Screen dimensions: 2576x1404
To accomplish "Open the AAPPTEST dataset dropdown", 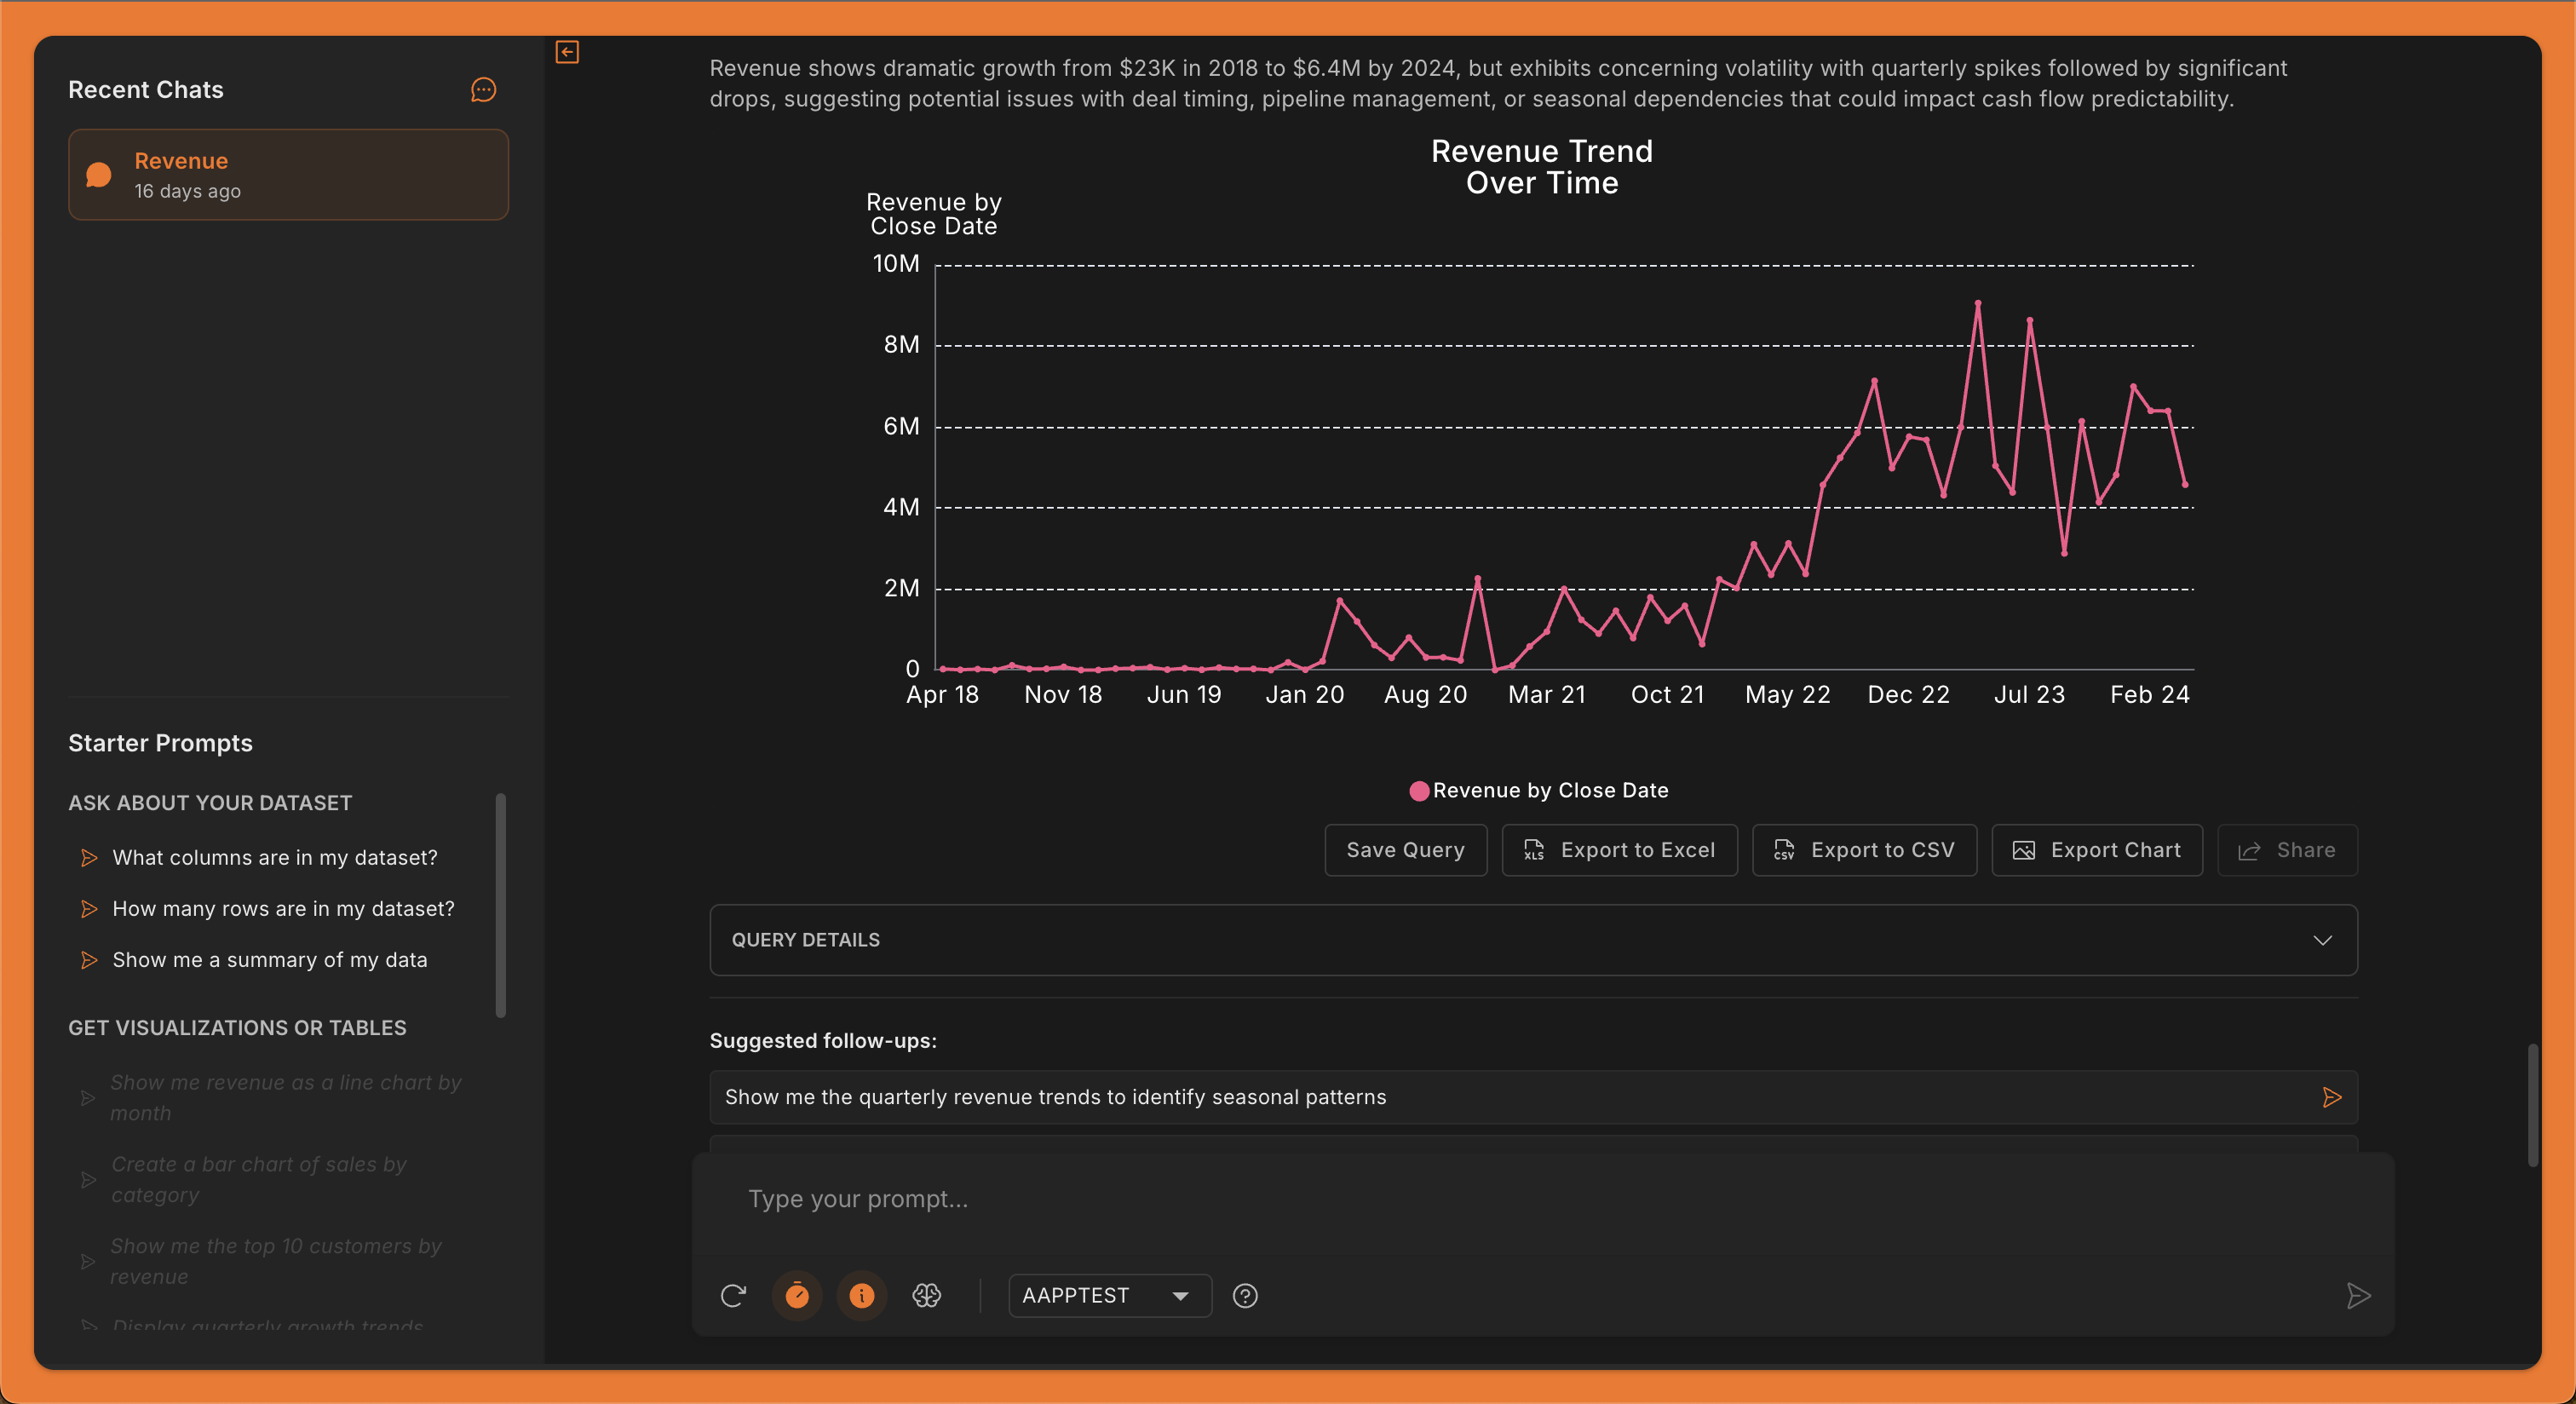I will (x=1109, y=1296).
